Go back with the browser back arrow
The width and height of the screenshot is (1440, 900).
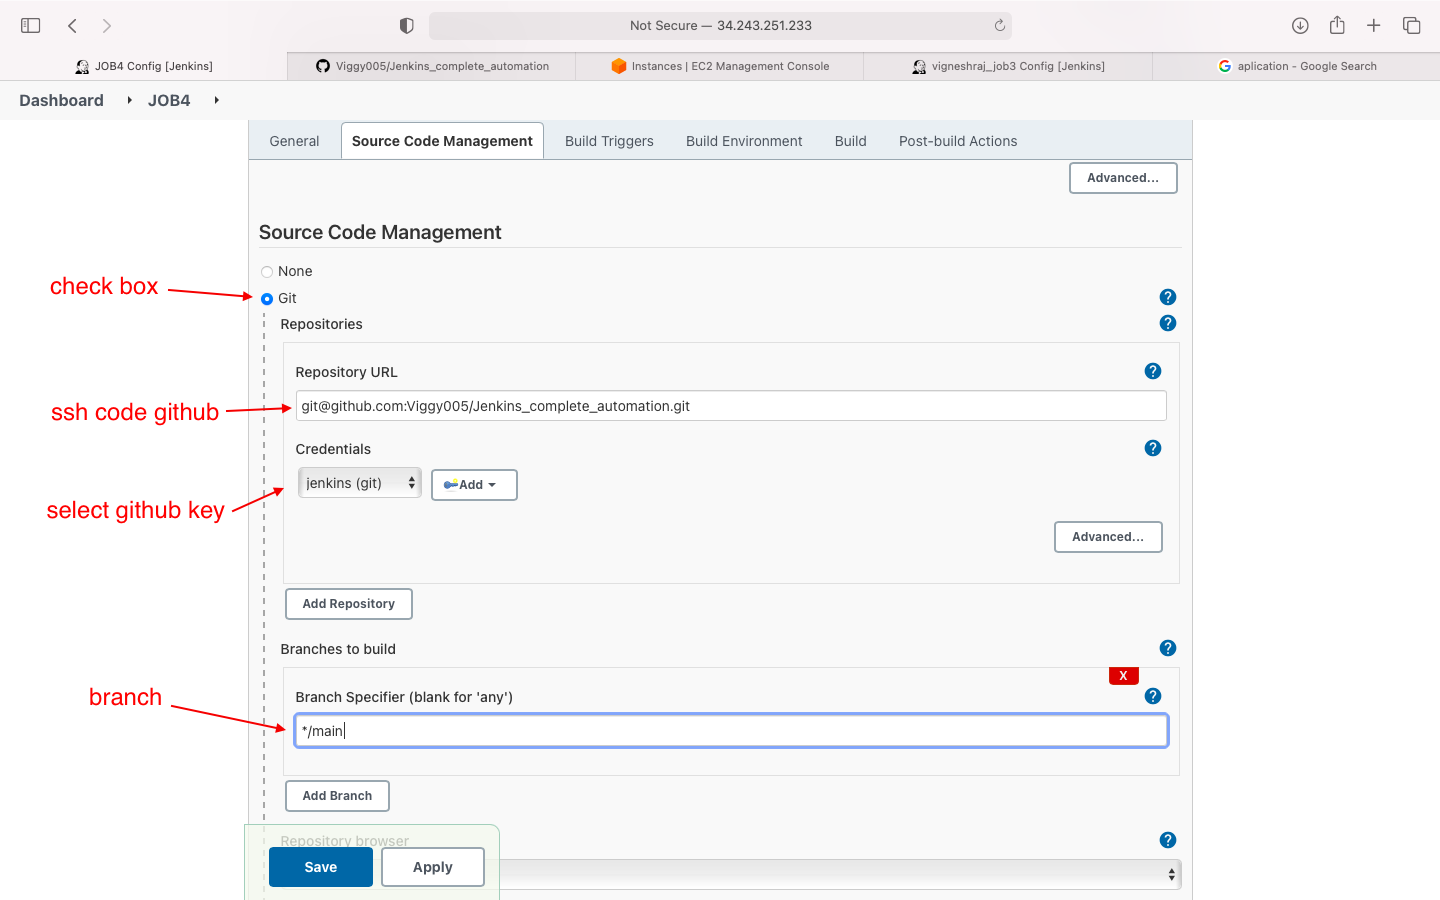click(x=72, y=26)
